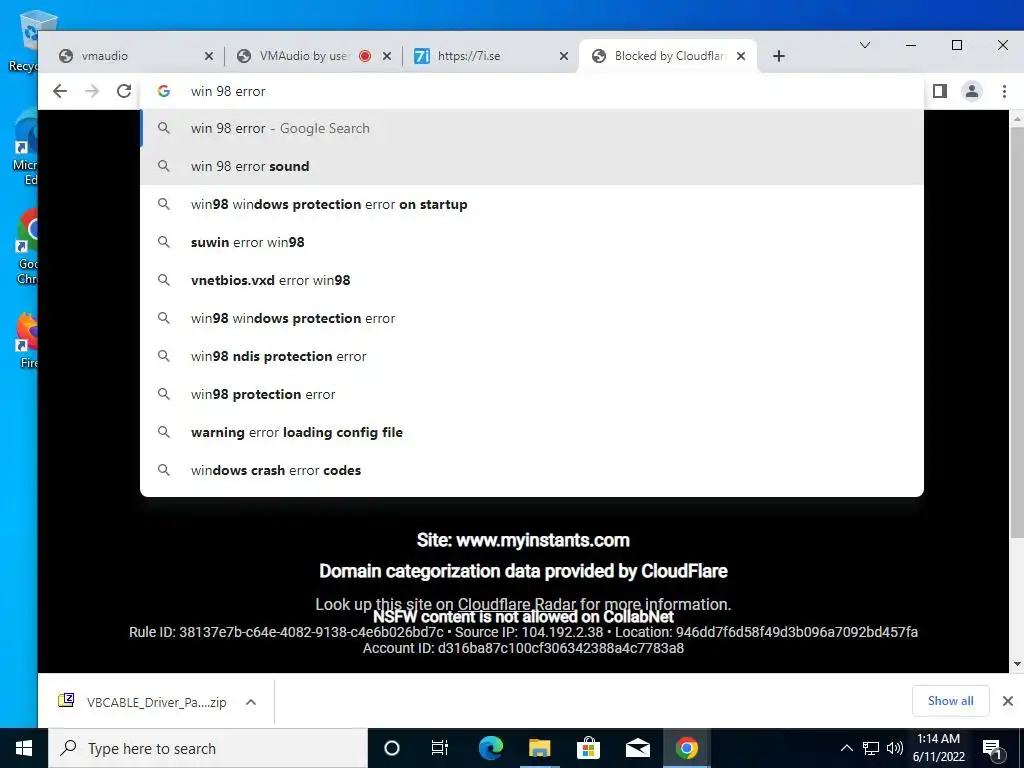Reload the current page
Image resolution: width=1024 pixels, height=768 pixels.
(x=124, y=91)
